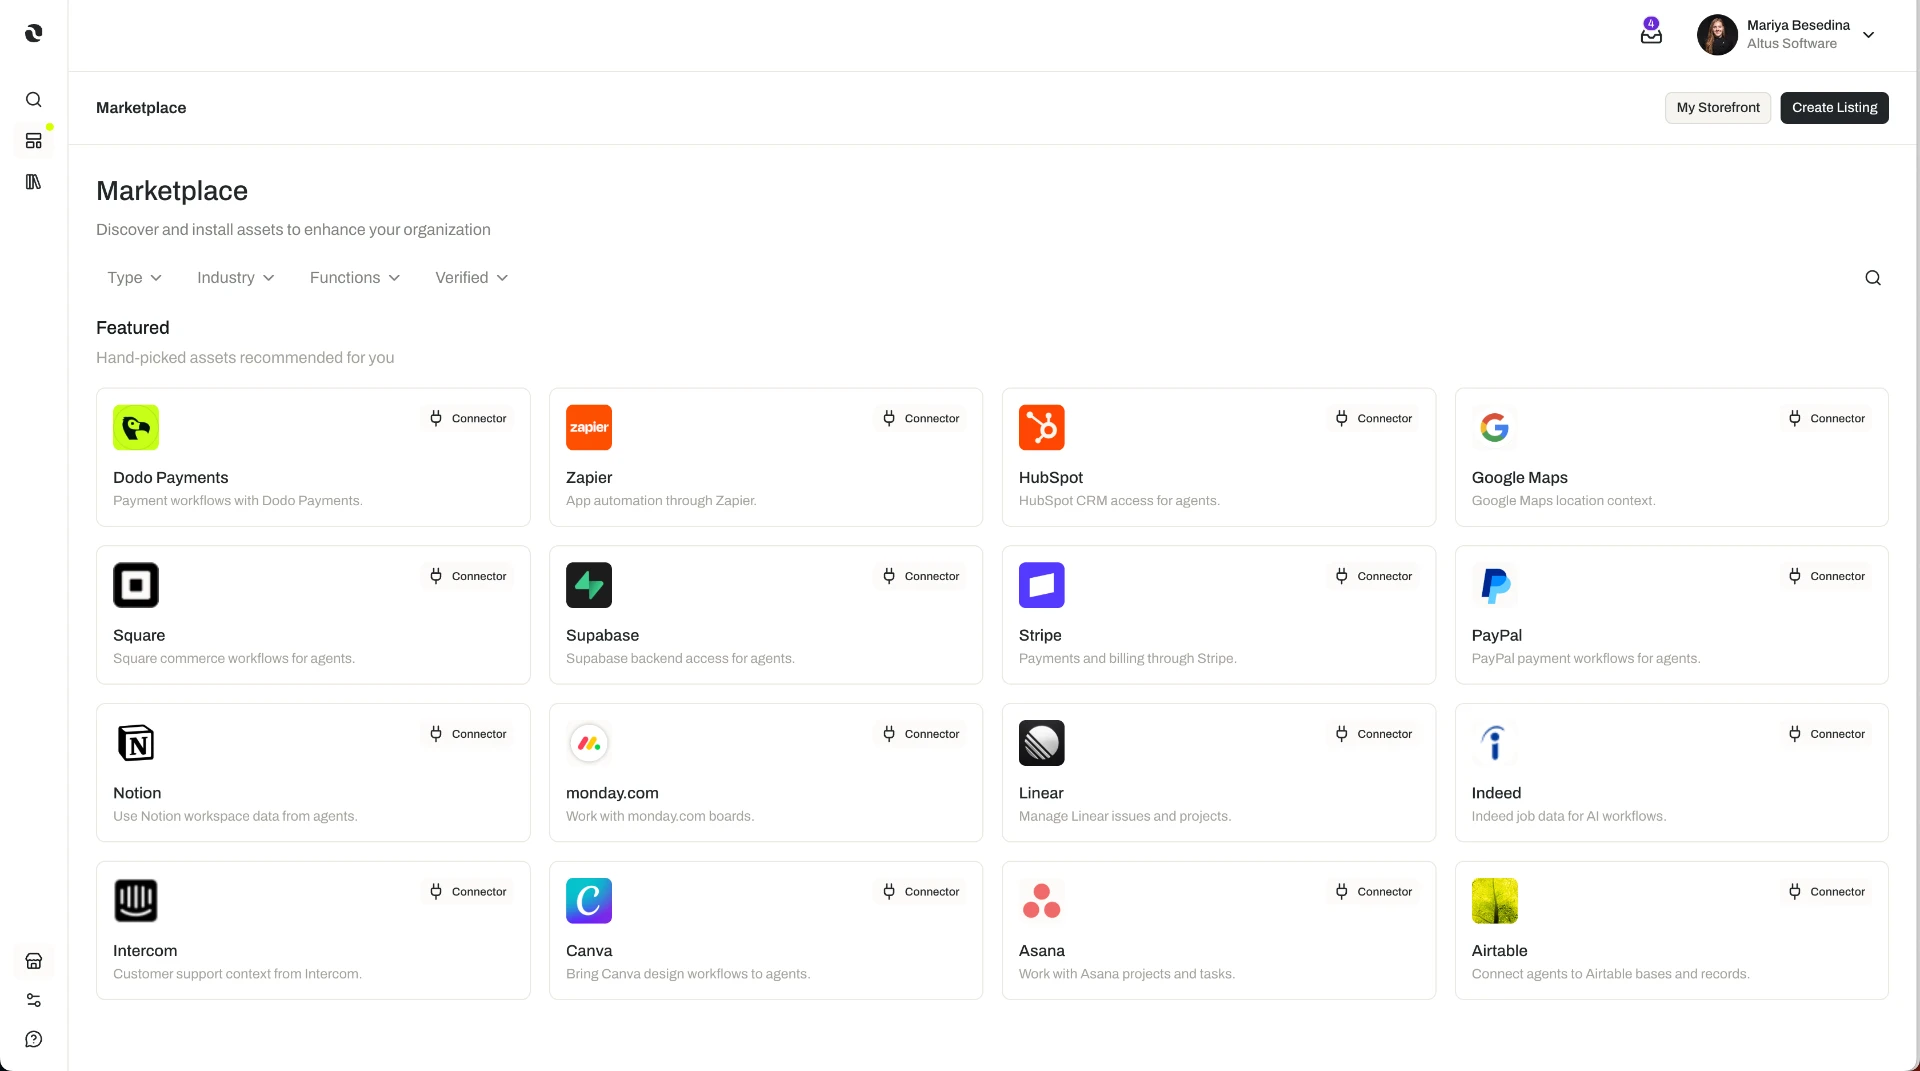Click the My Storefront button

(x=1718, y=108)
